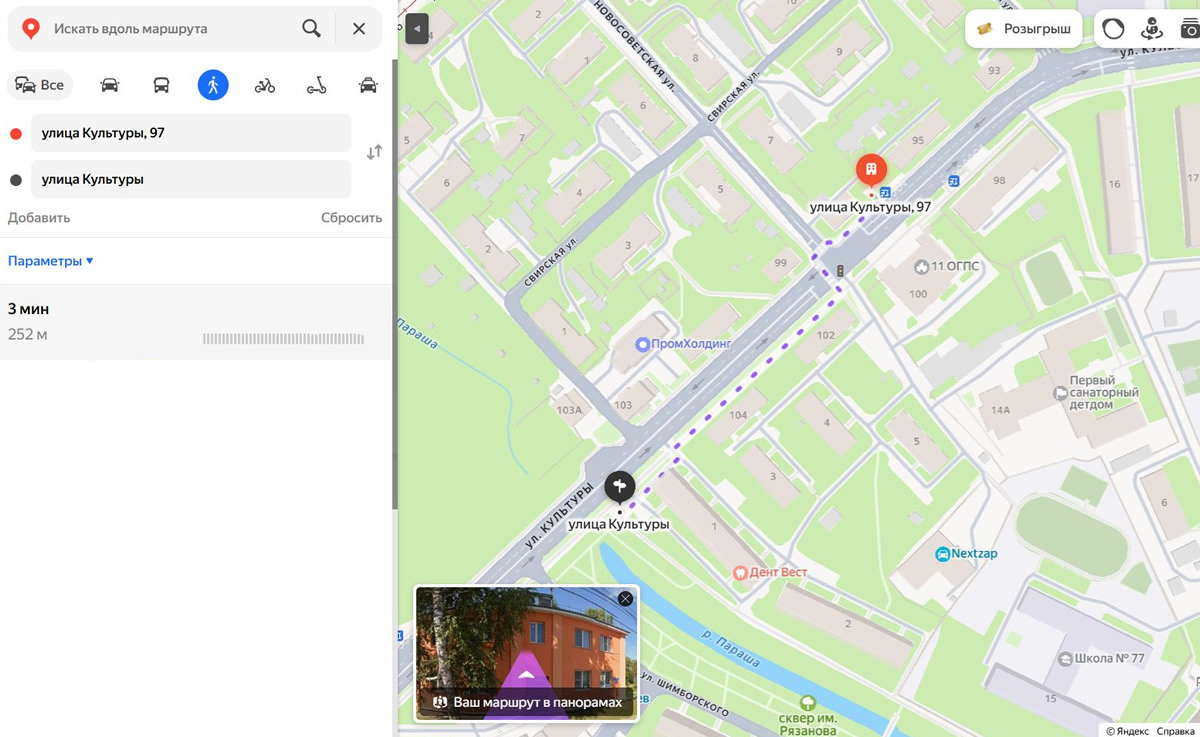This screenshot has height=737, width=1200.
Task: Select bicycle route mode
Action: coord(265,85)
